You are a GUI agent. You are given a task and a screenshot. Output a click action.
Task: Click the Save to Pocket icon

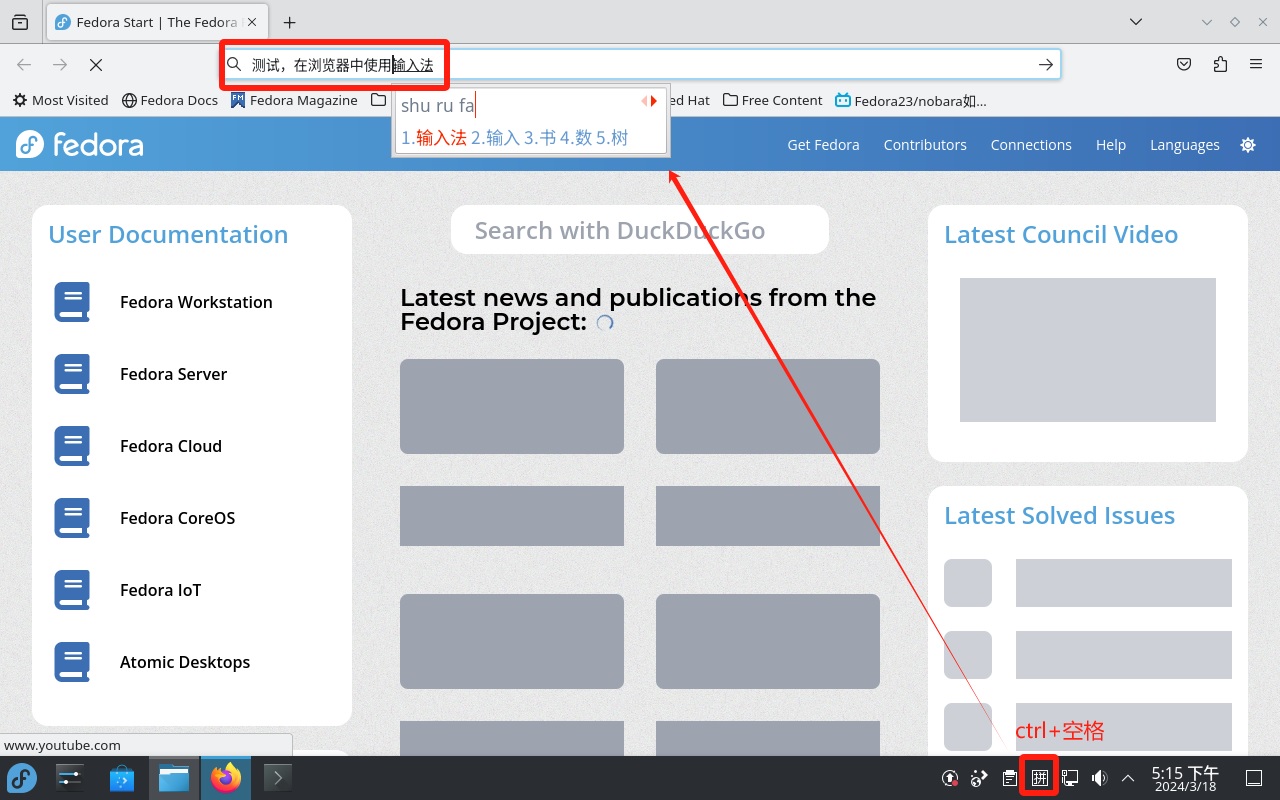point(1184,64)
